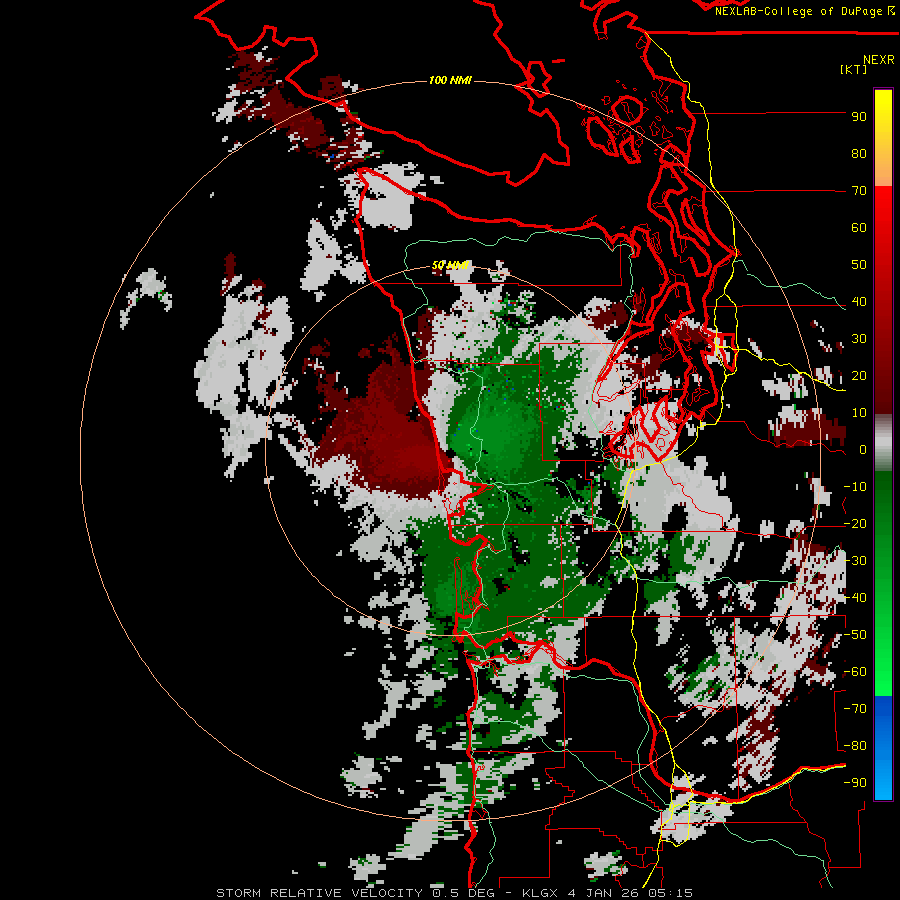
Task: Click the -70 value on velocity scale
Action: pos(855,709)
